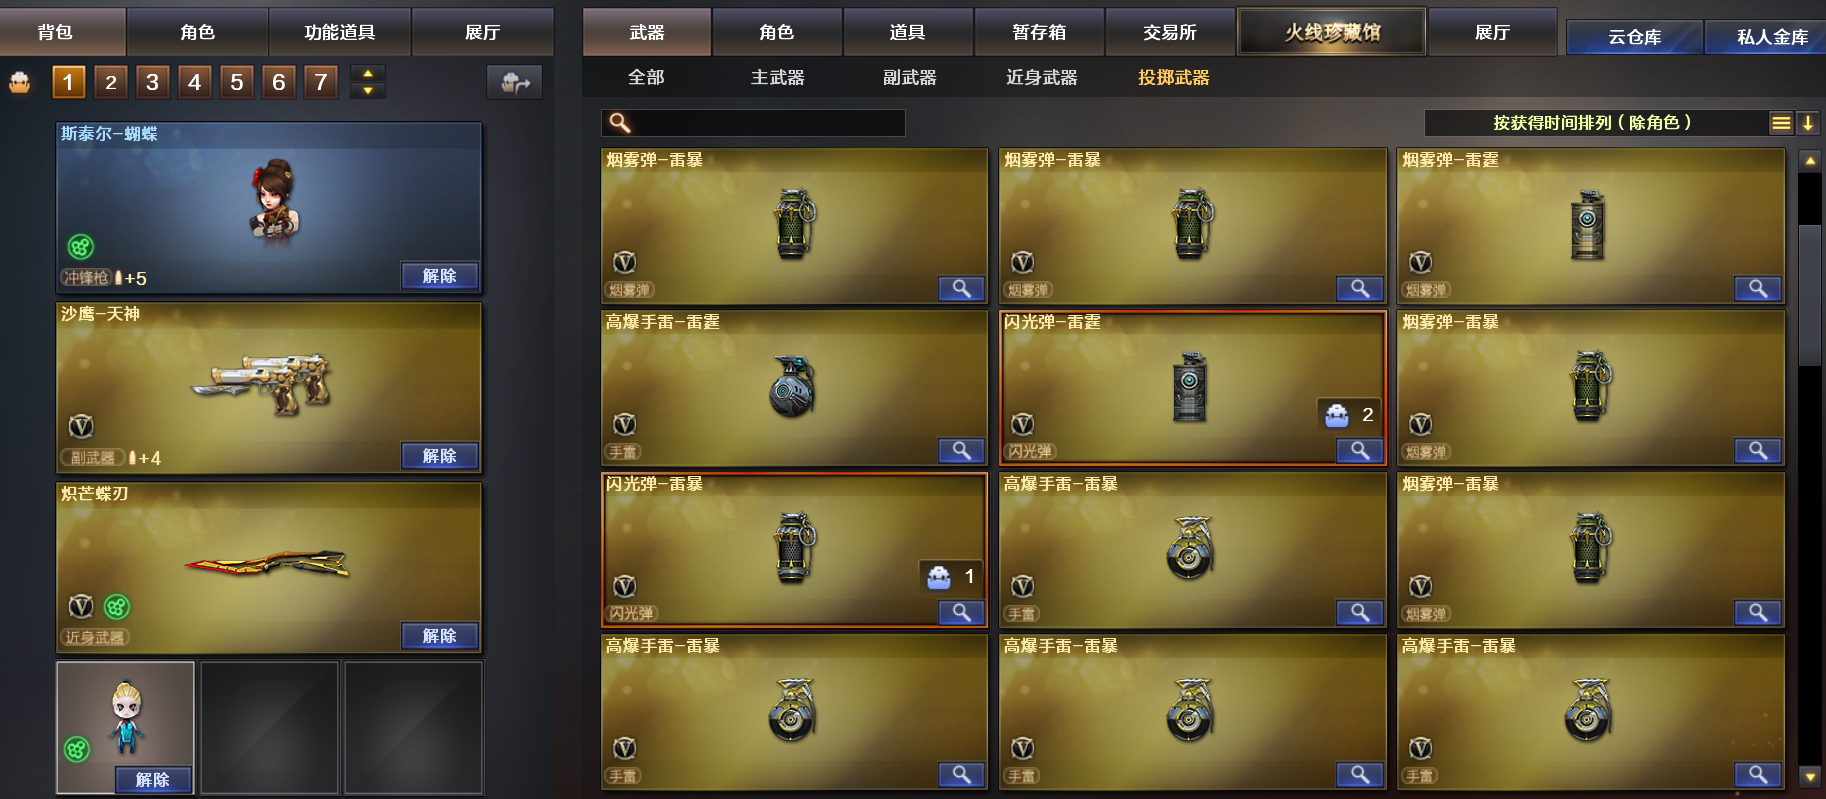Screen dimensions: 1826x799
Task: Select backpack slot number 3
Action: (152, 82)
